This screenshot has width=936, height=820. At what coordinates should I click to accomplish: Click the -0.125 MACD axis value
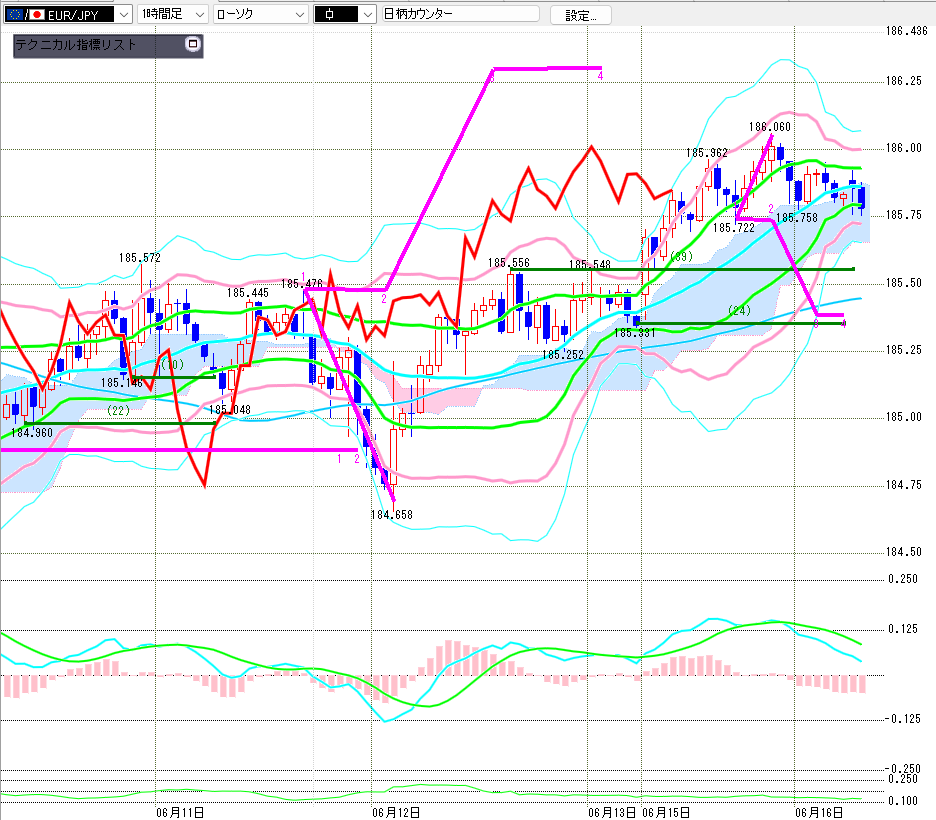903,719
